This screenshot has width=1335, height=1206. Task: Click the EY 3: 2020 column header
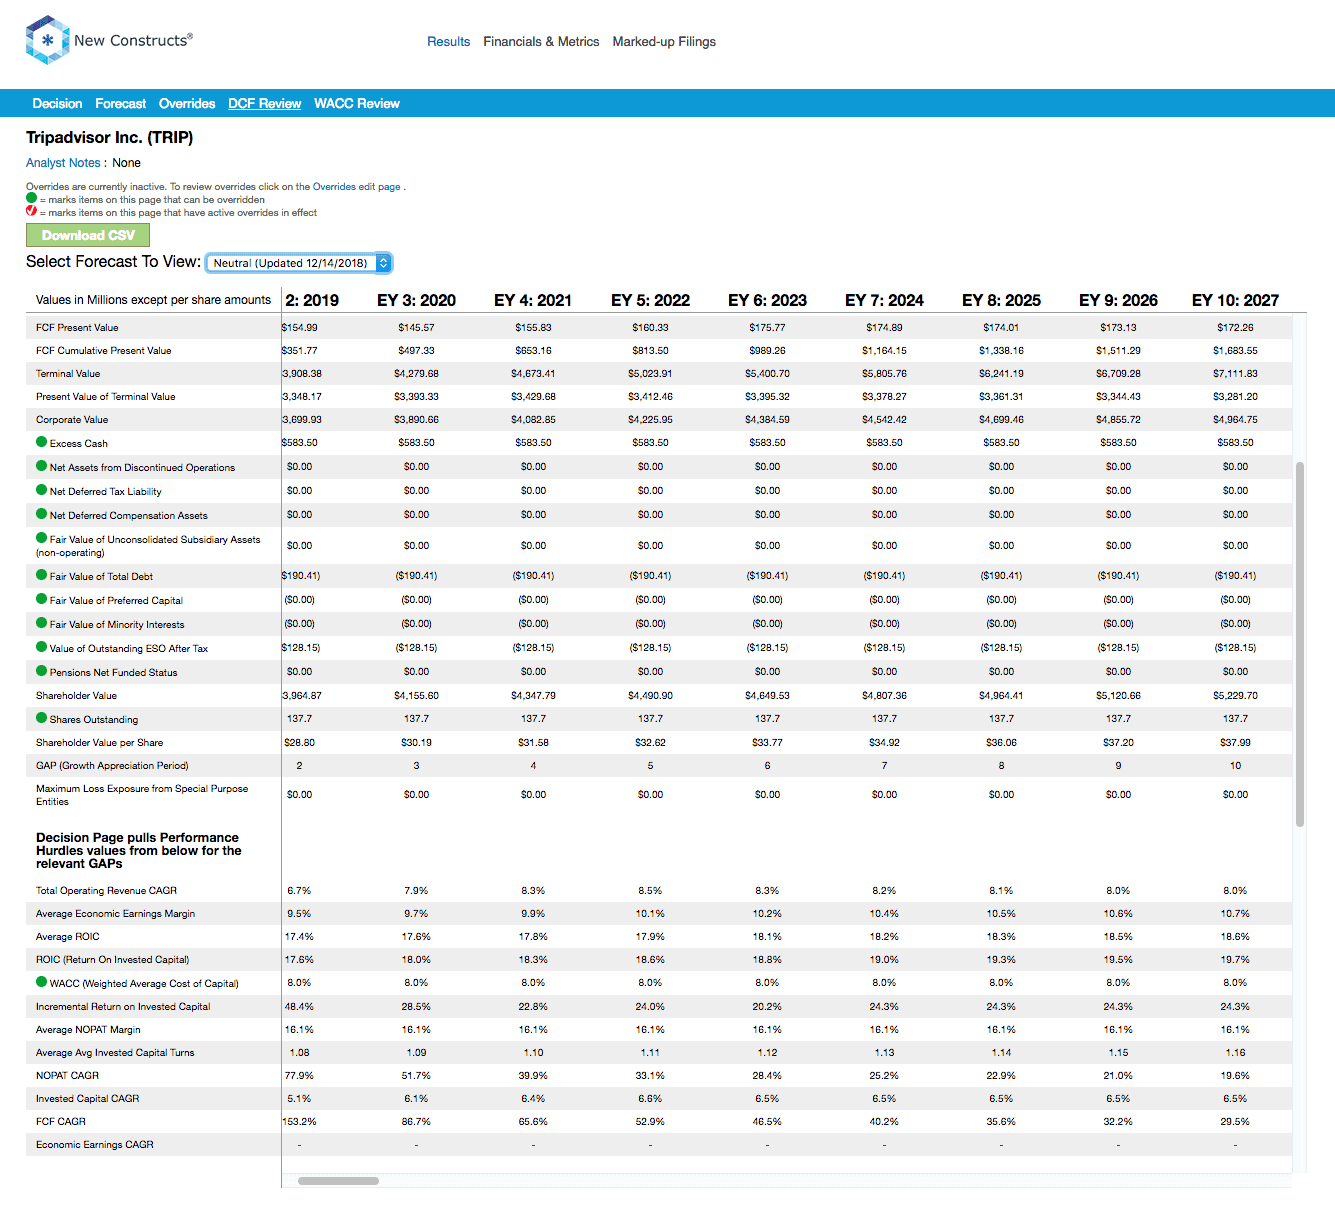pyautogui.click(x=416, y=300)
